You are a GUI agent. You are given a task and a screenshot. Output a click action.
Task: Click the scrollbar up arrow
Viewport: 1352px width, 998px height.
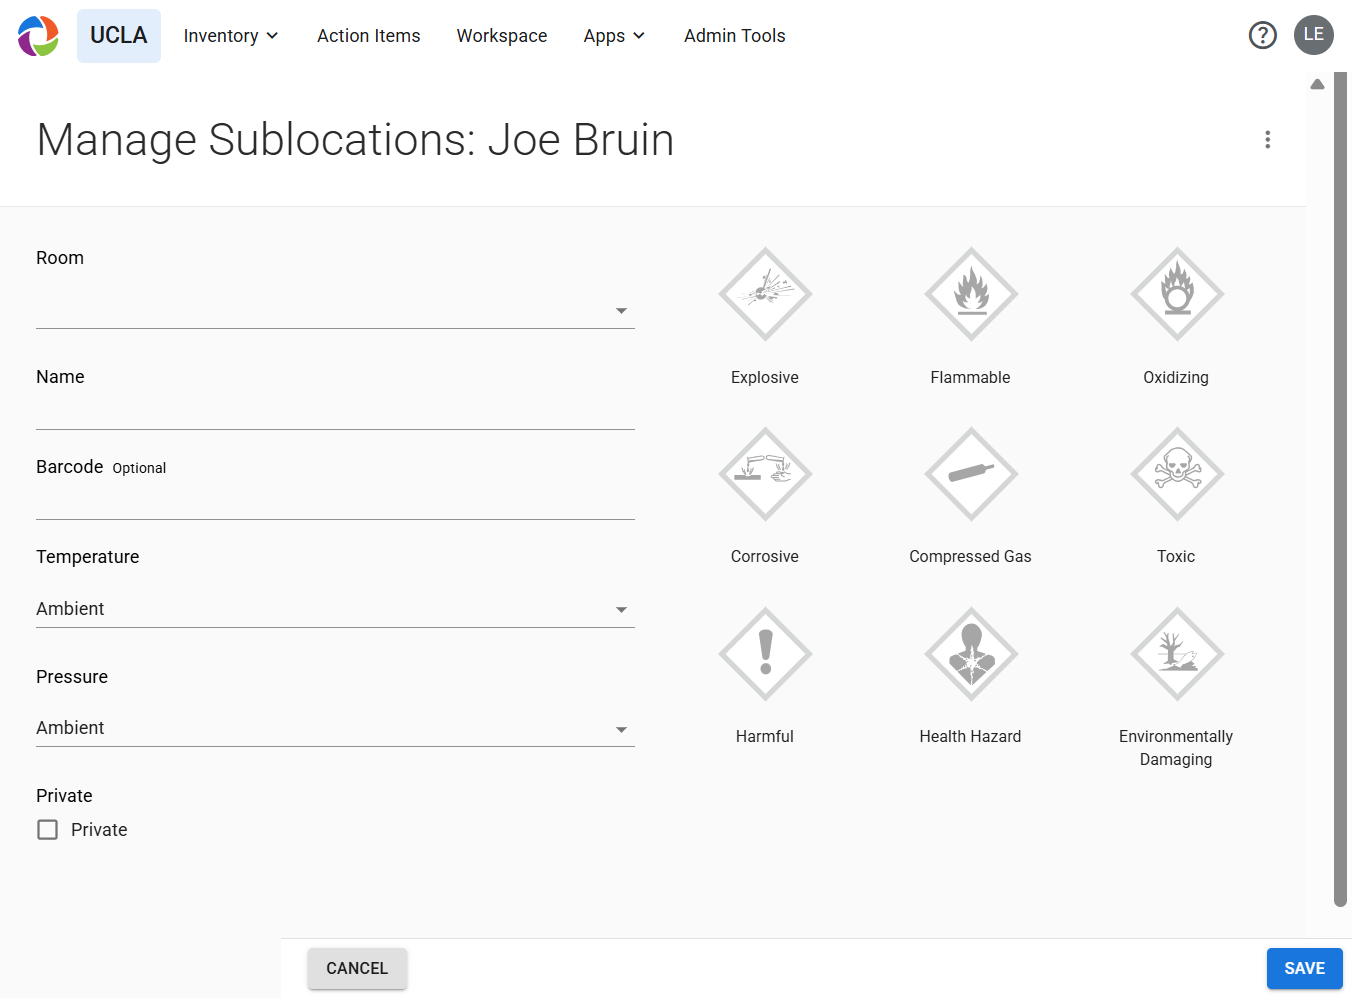[x=1318, y=84]
